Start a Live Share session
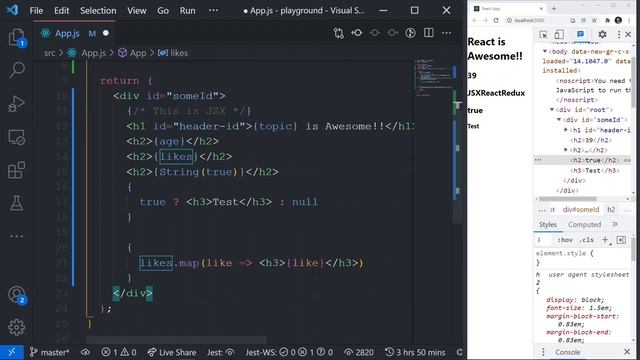This screenshot has width=640, height=360. (x=172, y=352)
